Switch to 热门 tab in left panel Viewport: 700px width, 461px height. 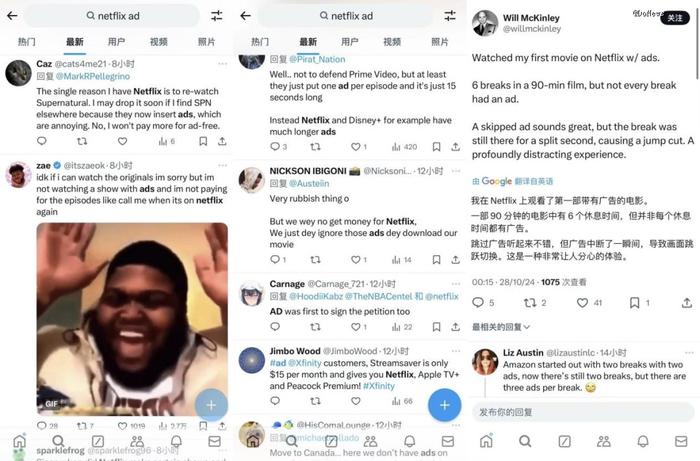coord(26,42)
